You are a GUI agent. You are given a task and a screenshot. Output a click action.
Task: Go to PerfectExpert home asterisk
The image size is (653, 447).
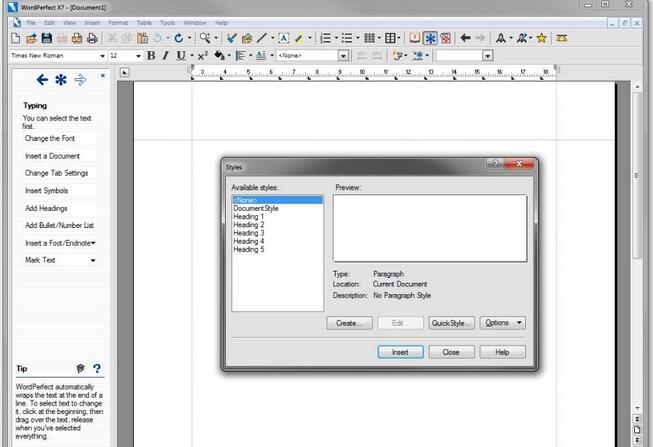[61, 80]
